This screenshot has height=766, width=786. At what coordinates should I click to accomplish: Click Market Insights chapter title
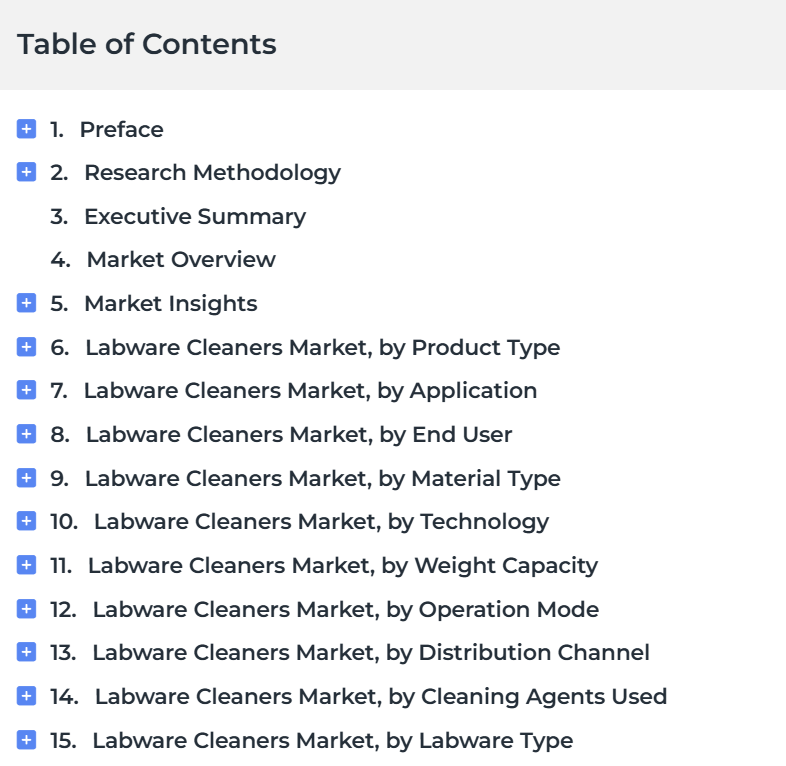click(x=170, y=303)
